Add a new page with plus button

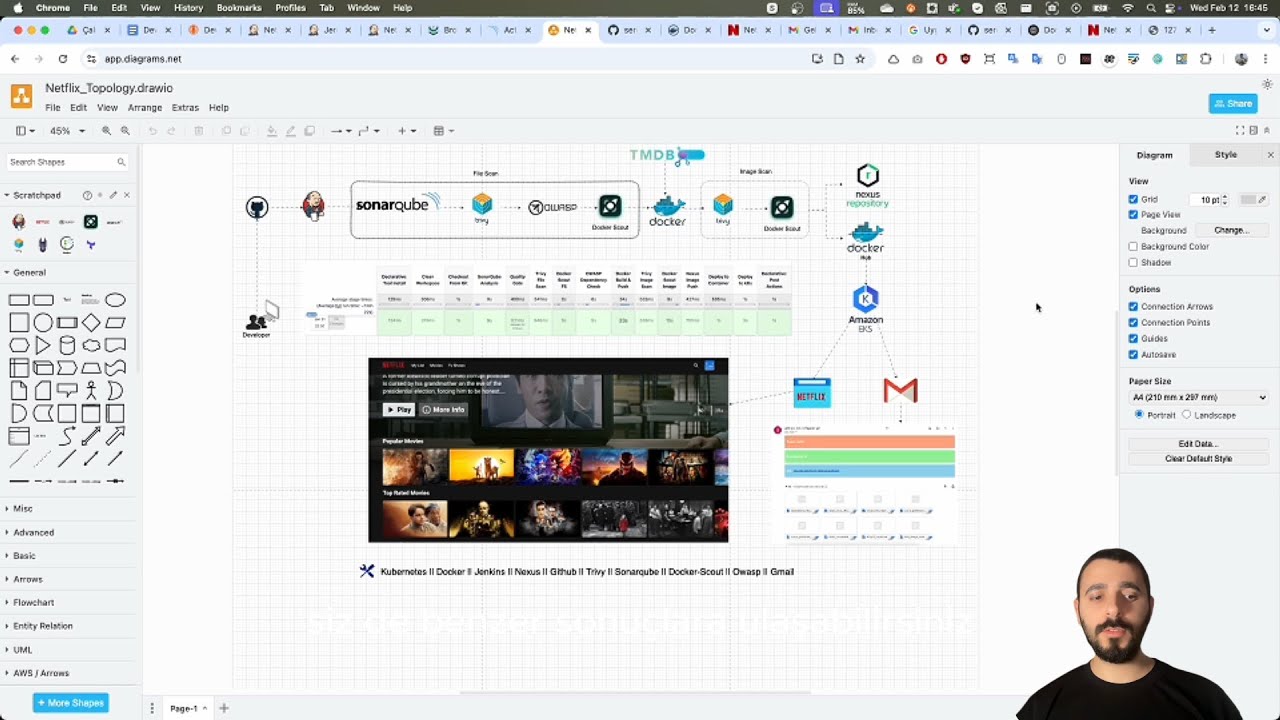[x=224, y=708]
